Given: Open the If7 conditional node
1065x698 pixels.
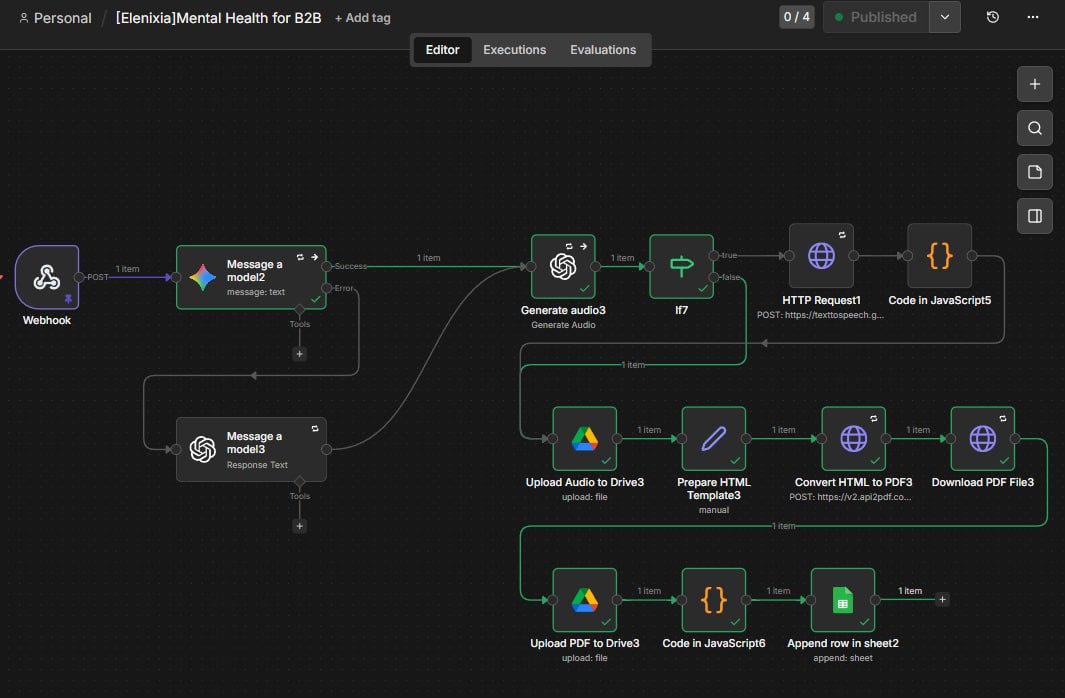Looking at the screenshot, I should [681, 266].
